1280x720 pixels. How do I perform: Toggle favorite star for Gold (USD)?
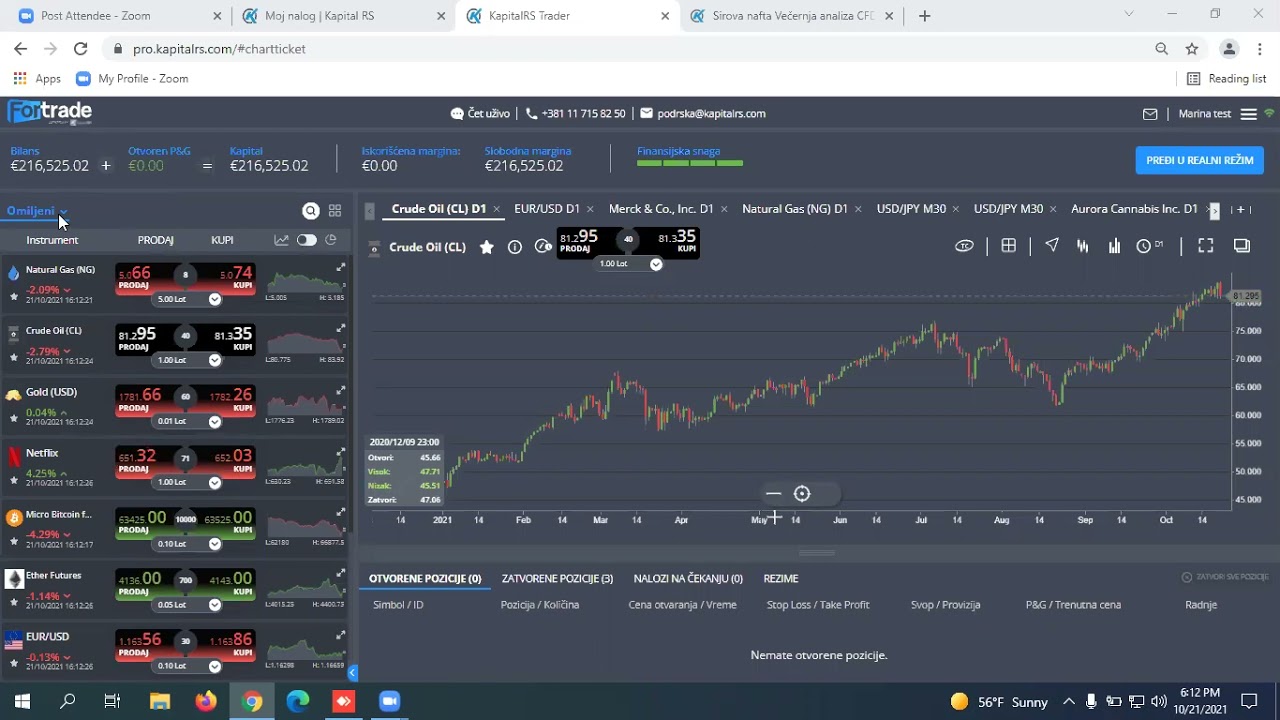(x=14, y=419)
